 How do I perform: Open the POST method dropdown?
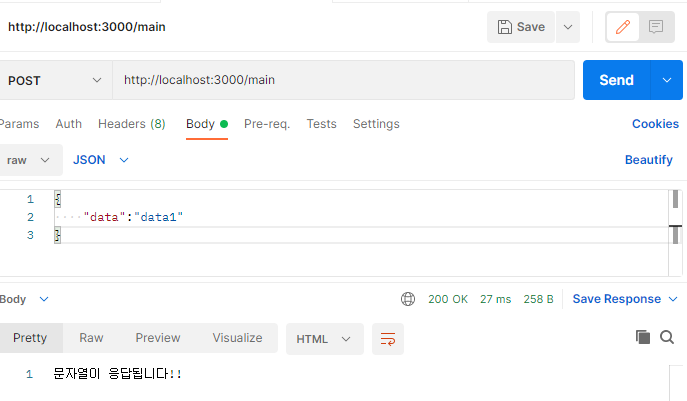(x=54, y=80)
